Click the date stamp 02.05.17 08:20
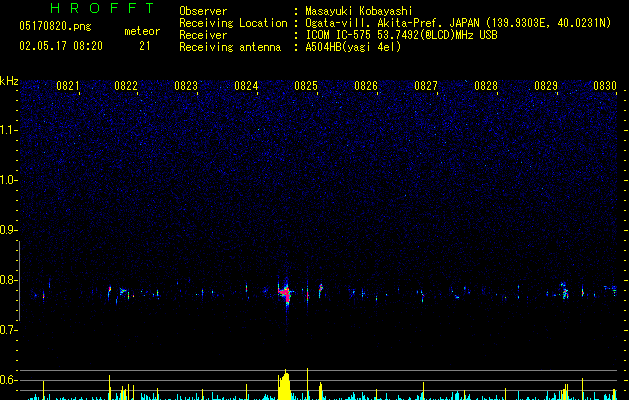The height and width of the screenshot is (400, 629). (61, 46)
